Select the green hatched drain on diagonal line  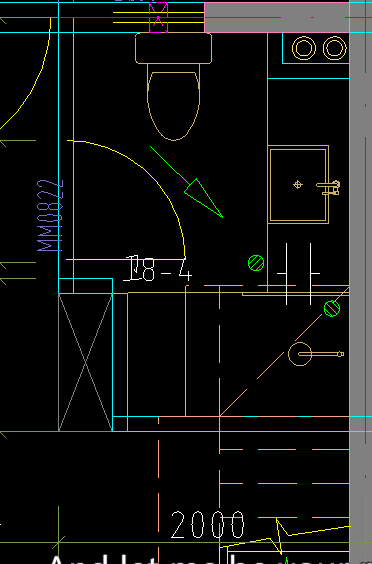[x=332, y=308]
